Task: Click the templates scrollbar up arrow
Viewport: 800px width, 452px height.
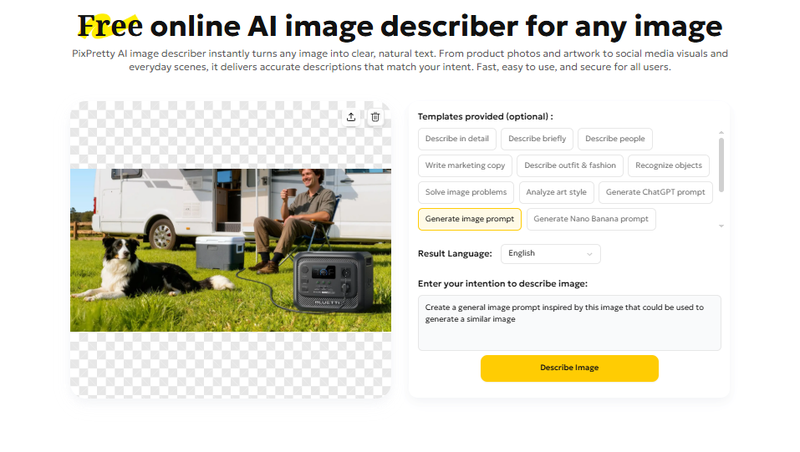Action: [x=721, y=133]
